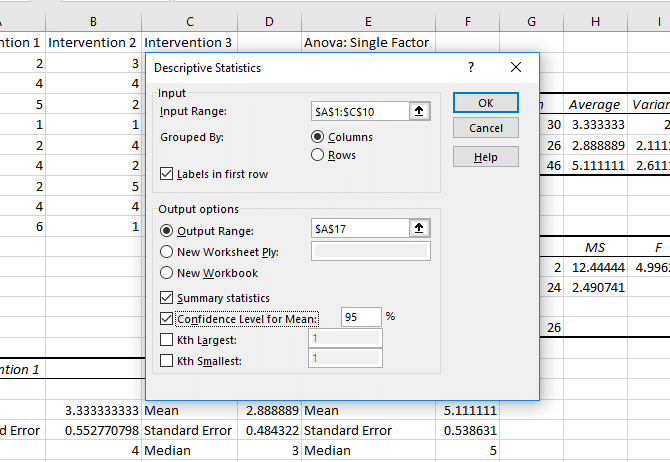Select New Workbook output option
The height and width of the screenshot is (462, 670).
167,273
